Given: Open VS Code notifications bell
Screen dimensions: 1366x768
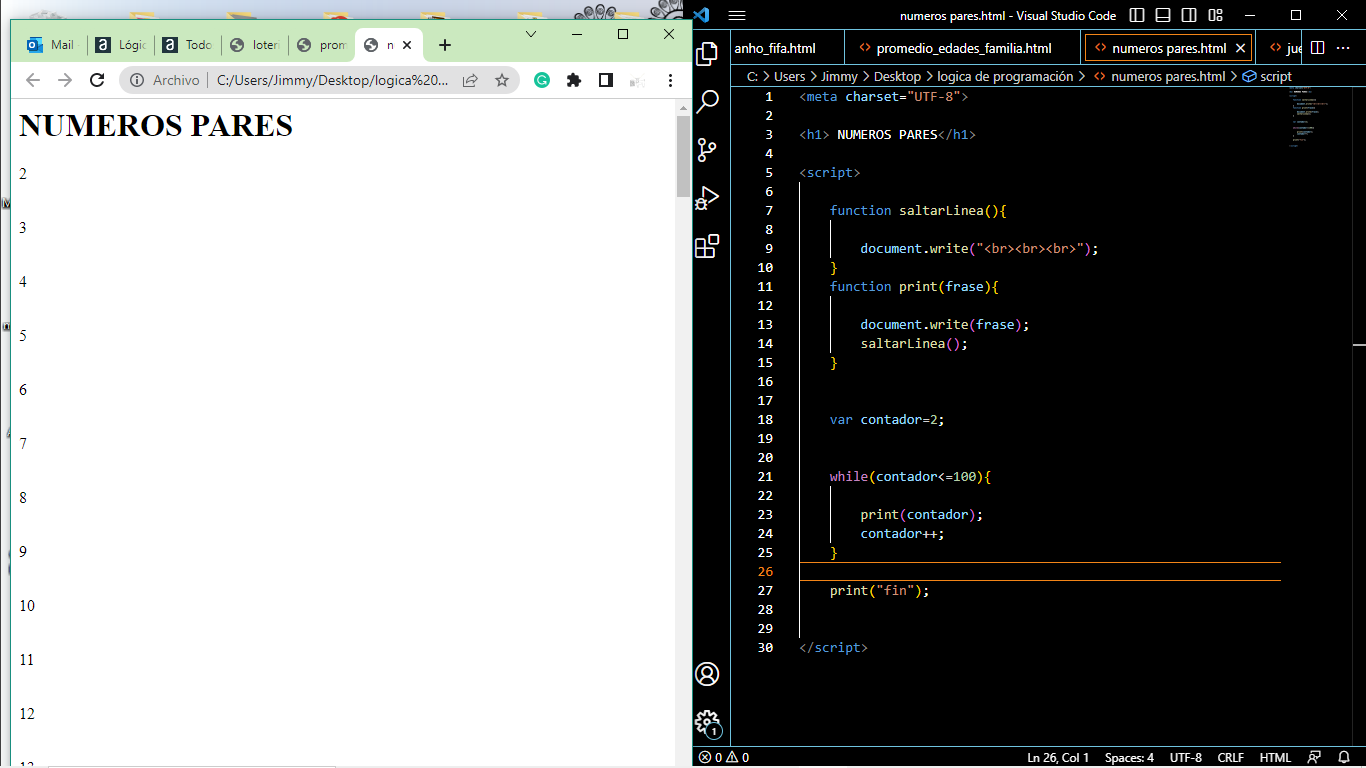Looking at the screenshot, I should click(1345, 758).
